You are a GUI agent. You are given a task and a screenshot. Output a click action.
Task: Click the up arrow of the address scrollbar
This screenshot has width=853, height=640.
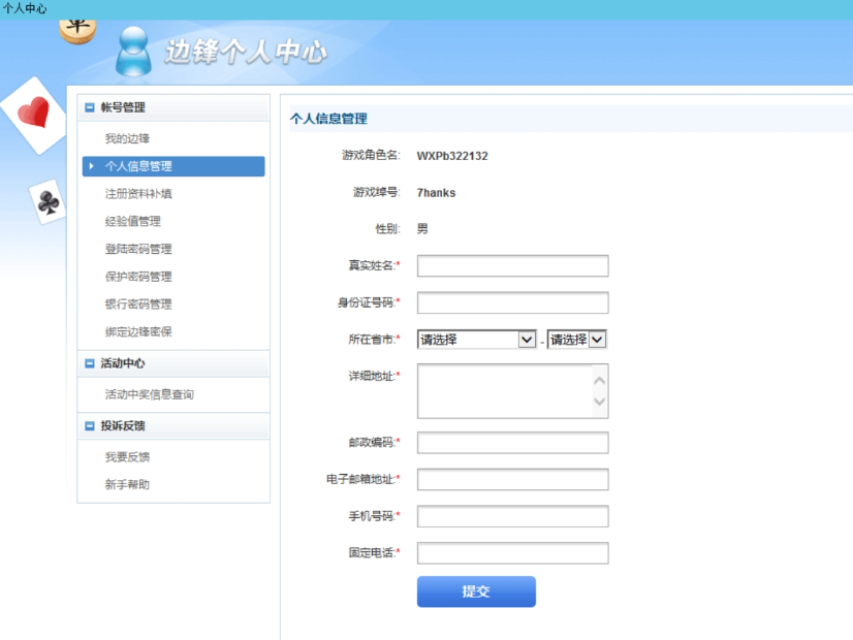599,380
